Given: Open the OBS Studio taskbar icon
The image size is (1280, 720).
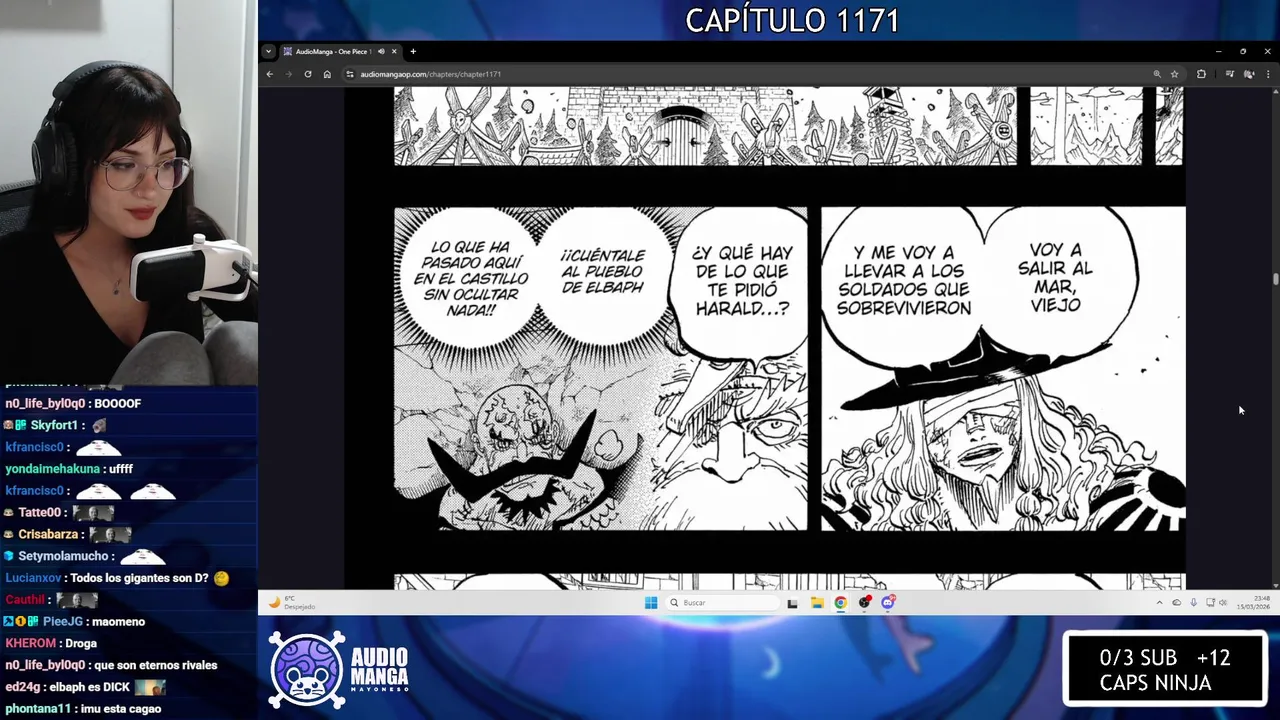Looking at the screenshot, I should [x=864, y=602].
